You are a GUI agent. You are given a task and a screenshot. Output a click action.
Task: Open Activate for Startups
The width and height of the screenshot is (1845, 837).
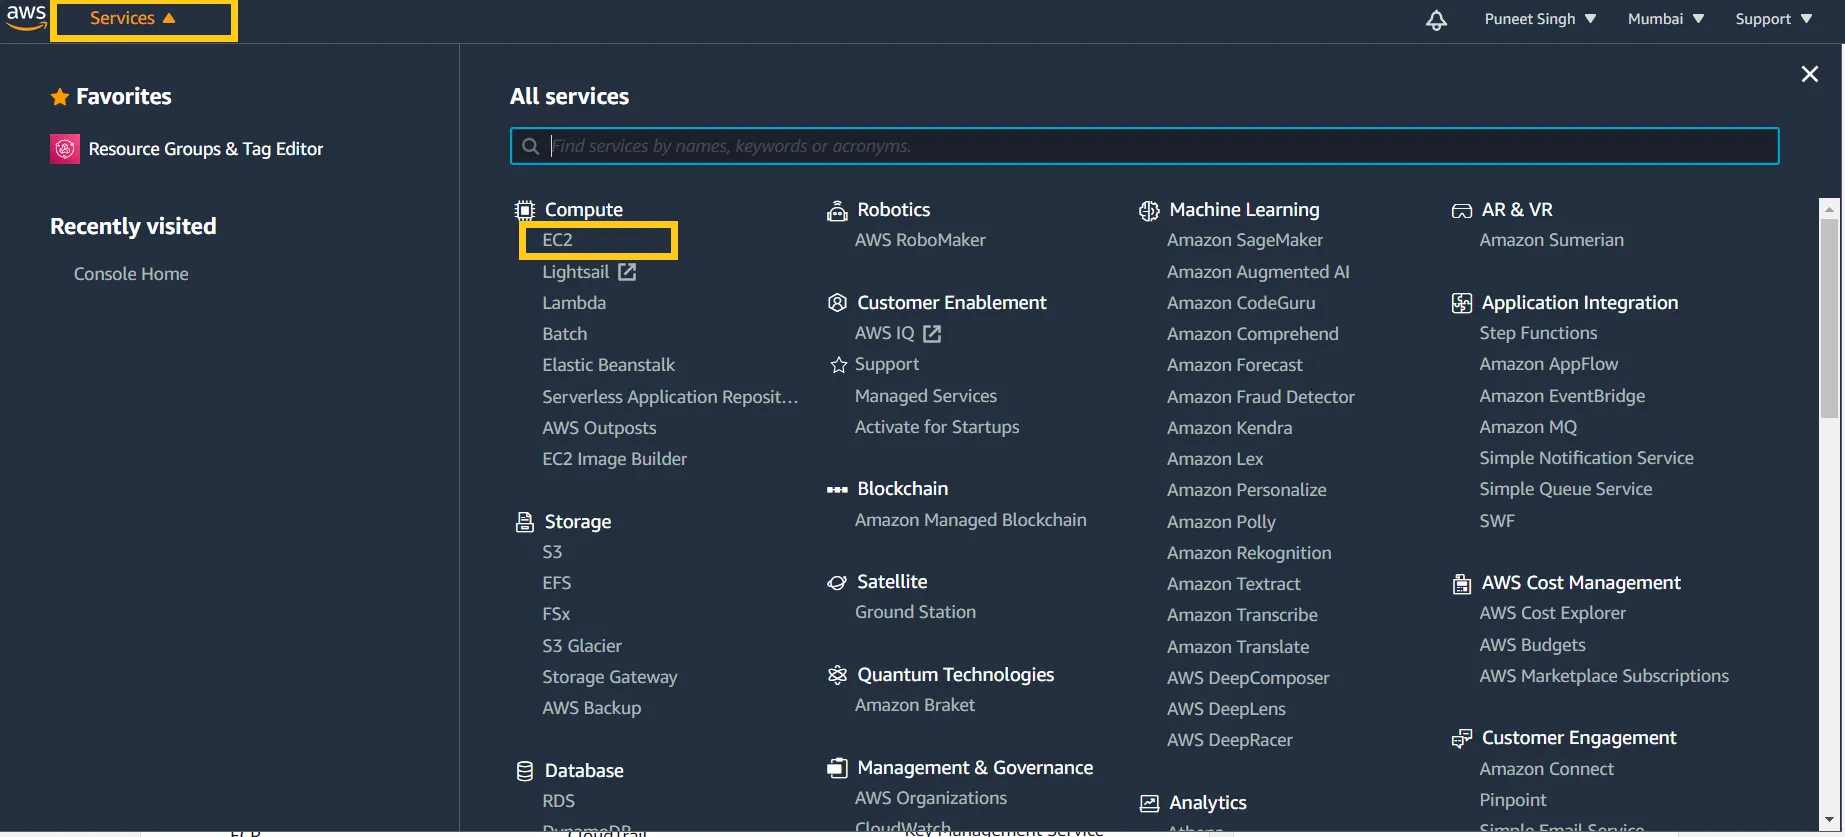937,427
